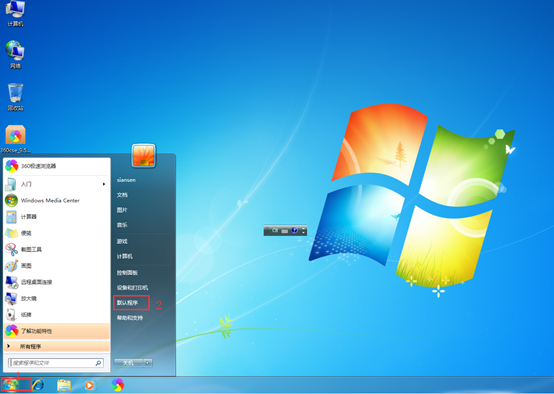Launch Windows Media Center from Start menu
The width and height of the screenshot is (554, 394).
point(57,200)
